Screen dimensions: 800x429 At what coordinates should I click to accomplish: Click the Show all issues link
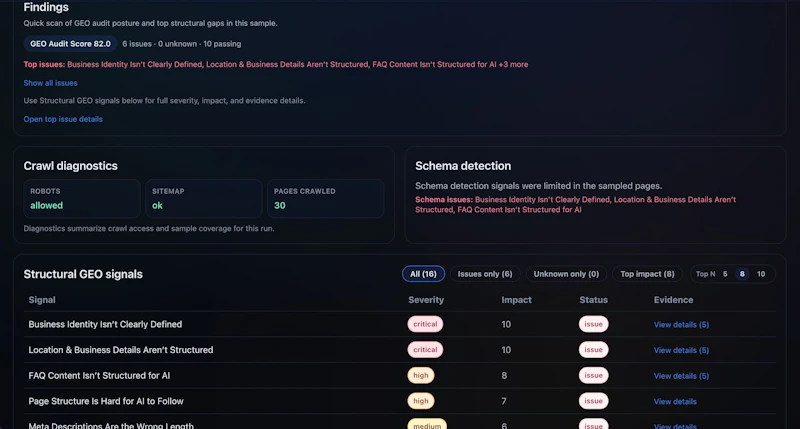pyautogui.click(x=50, y=83)
